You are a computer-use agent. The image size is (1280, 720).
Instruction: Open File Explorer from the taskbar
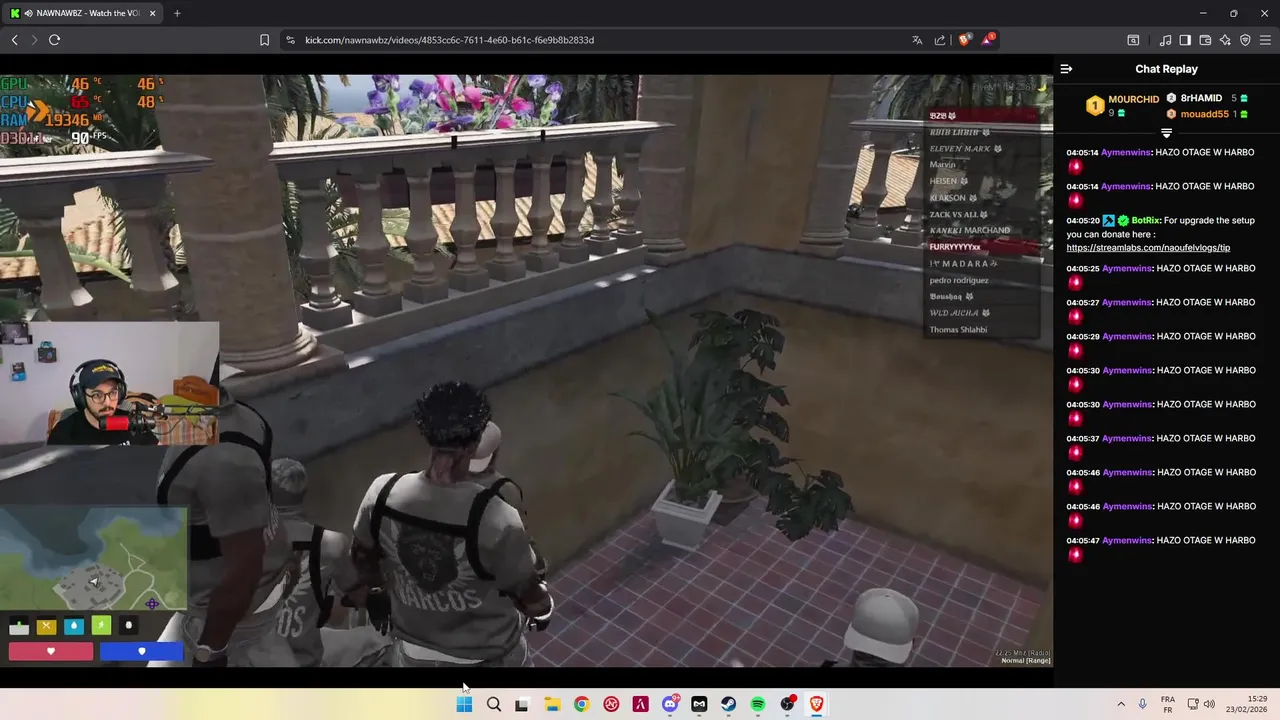pyautogui.click(x=552, y=705)
